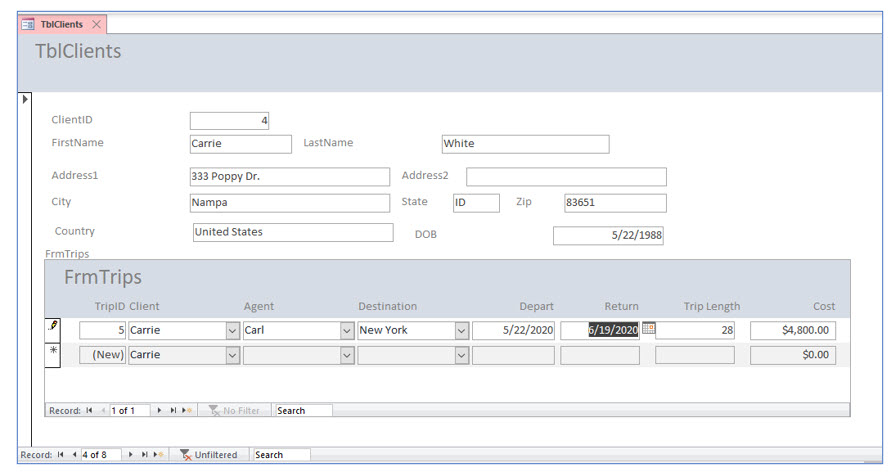Click the Trip Length column header

coord(712,306)
